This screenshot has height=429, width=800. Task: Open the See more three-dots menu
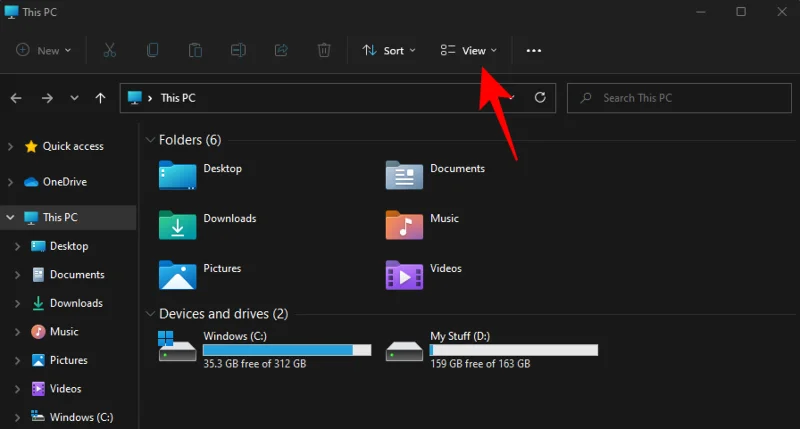tap(534, 51)
